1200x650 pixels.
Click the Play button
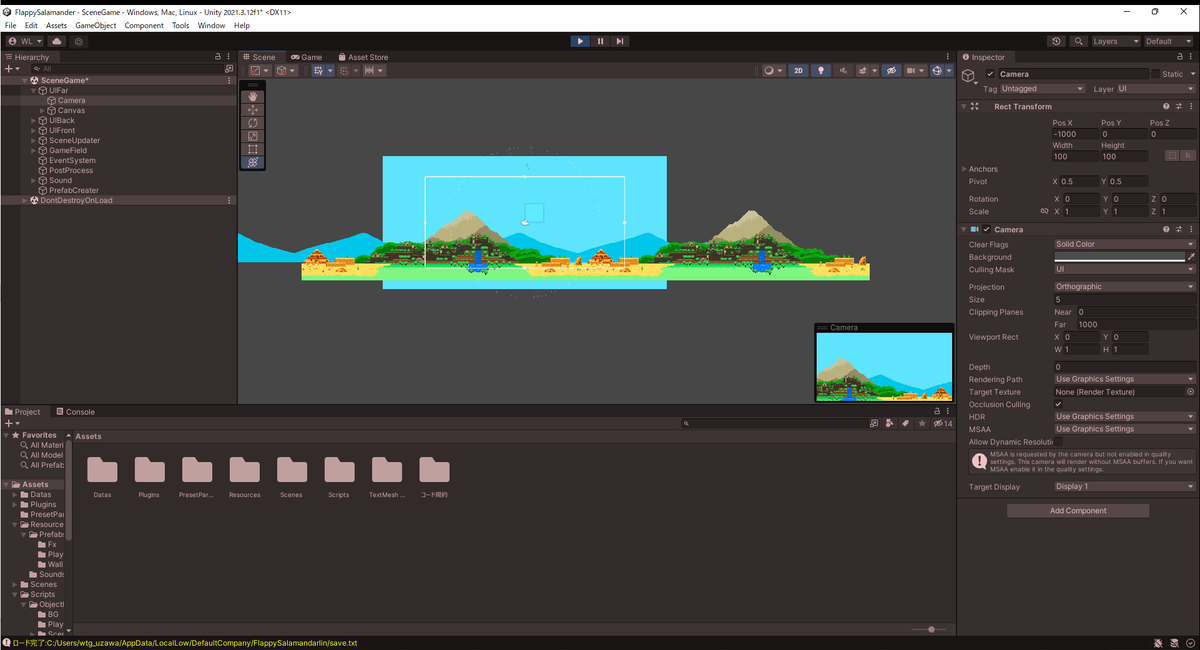tap(580, 41)
